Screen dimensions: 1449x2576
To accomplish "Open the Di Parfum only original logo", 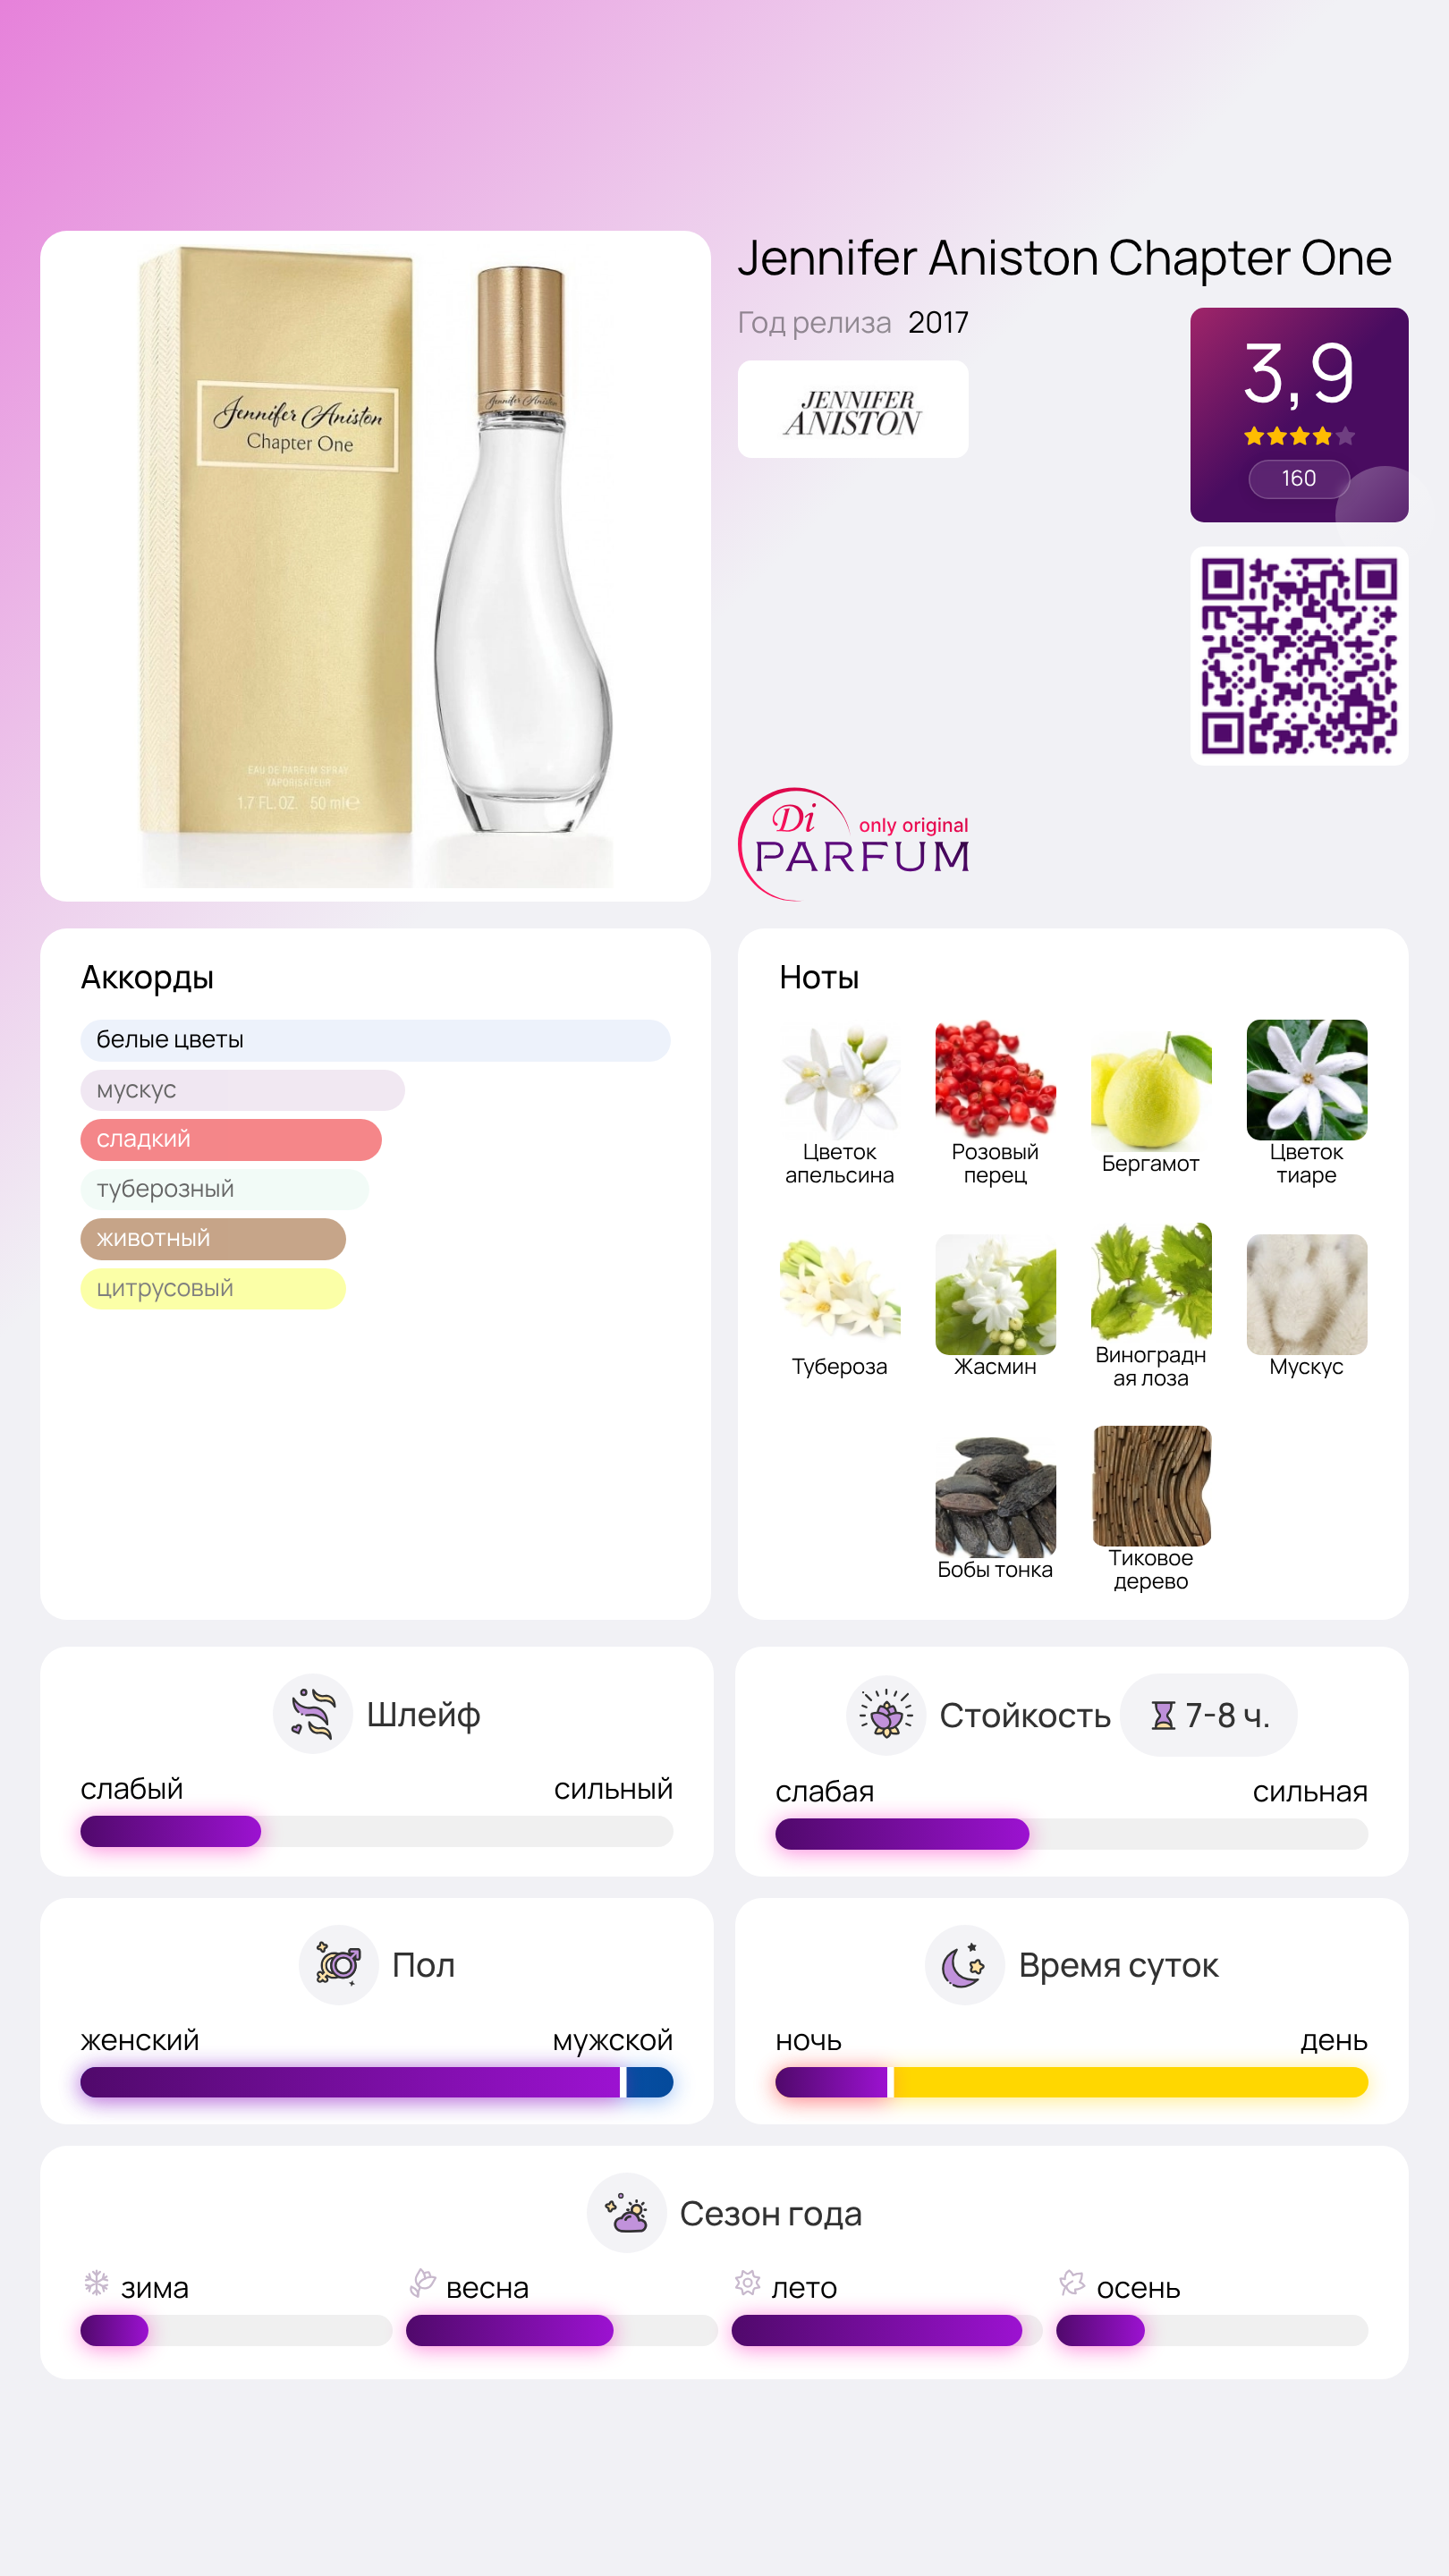I will click(855, 844).
